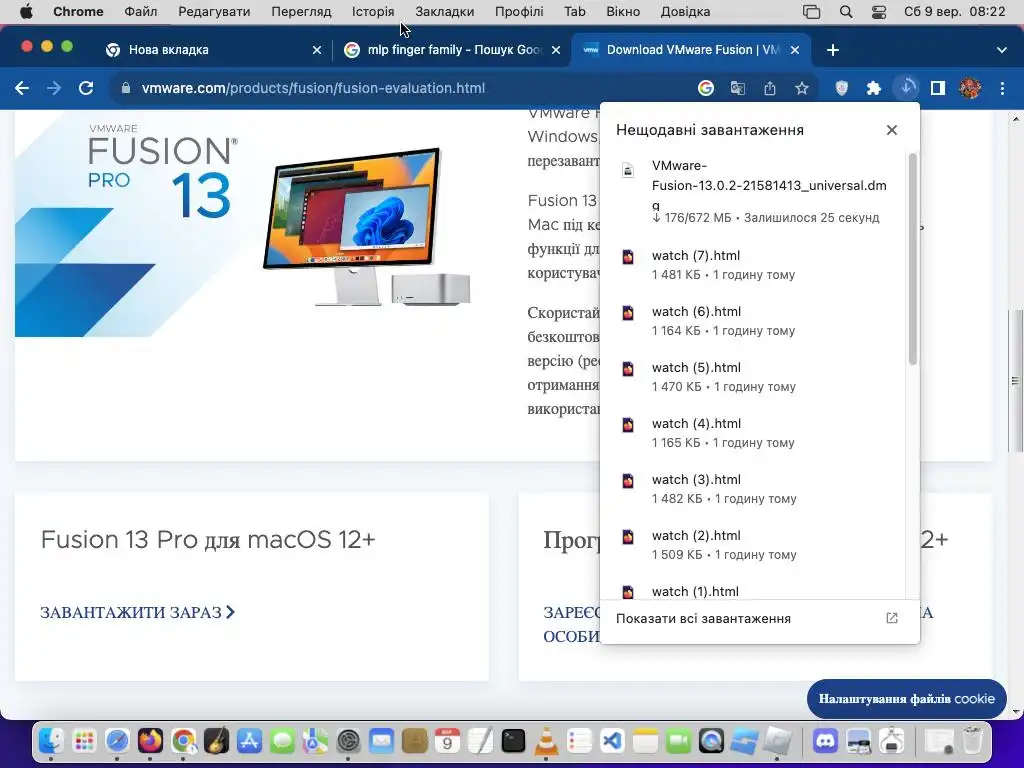
Task: Click the VMware-Fusion dmg download entry
Action: click(752, 191)
